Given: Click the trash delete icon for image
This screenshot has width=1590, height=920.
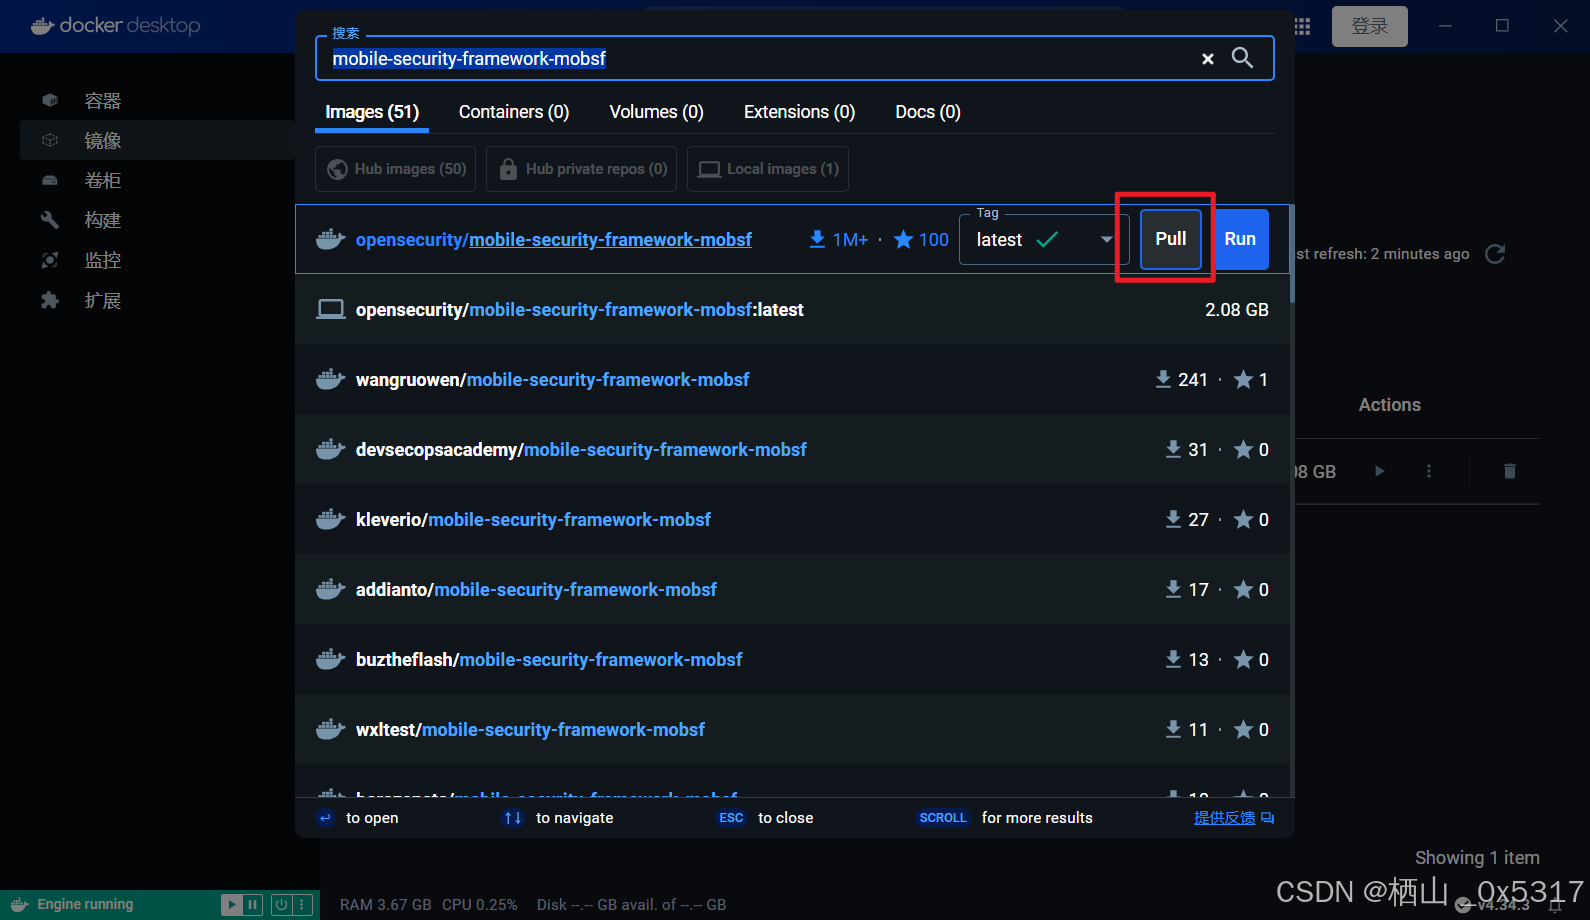Looking at the screenshot, I should 1510,471.
